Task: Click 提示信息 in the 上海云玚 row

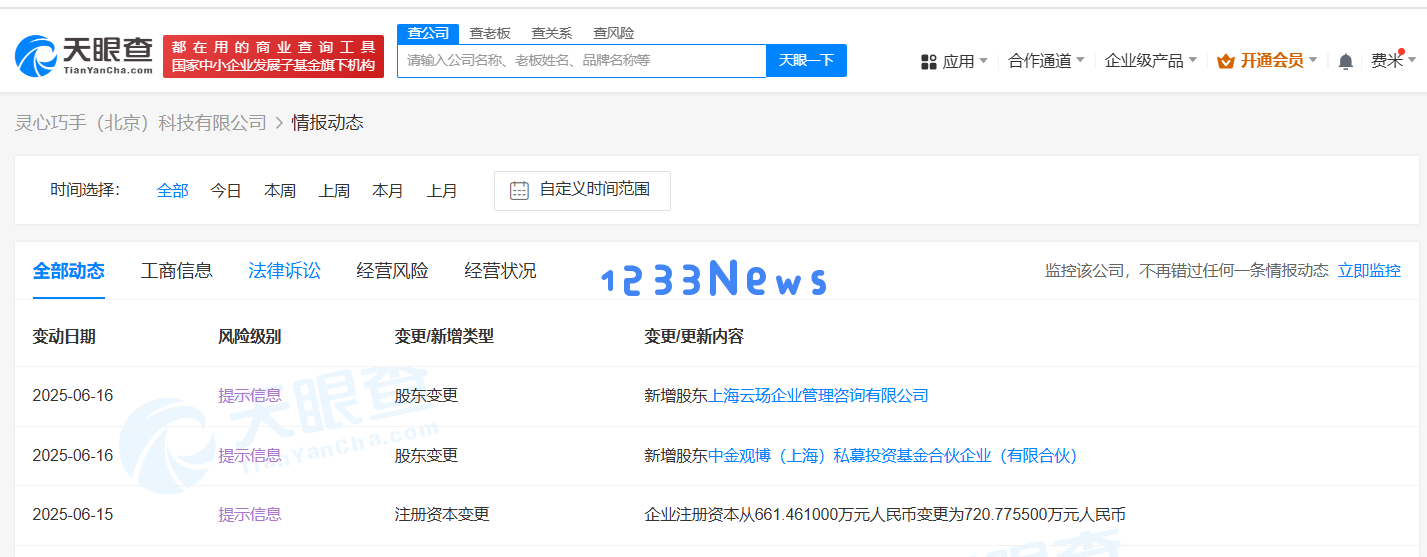Action: 250,395
